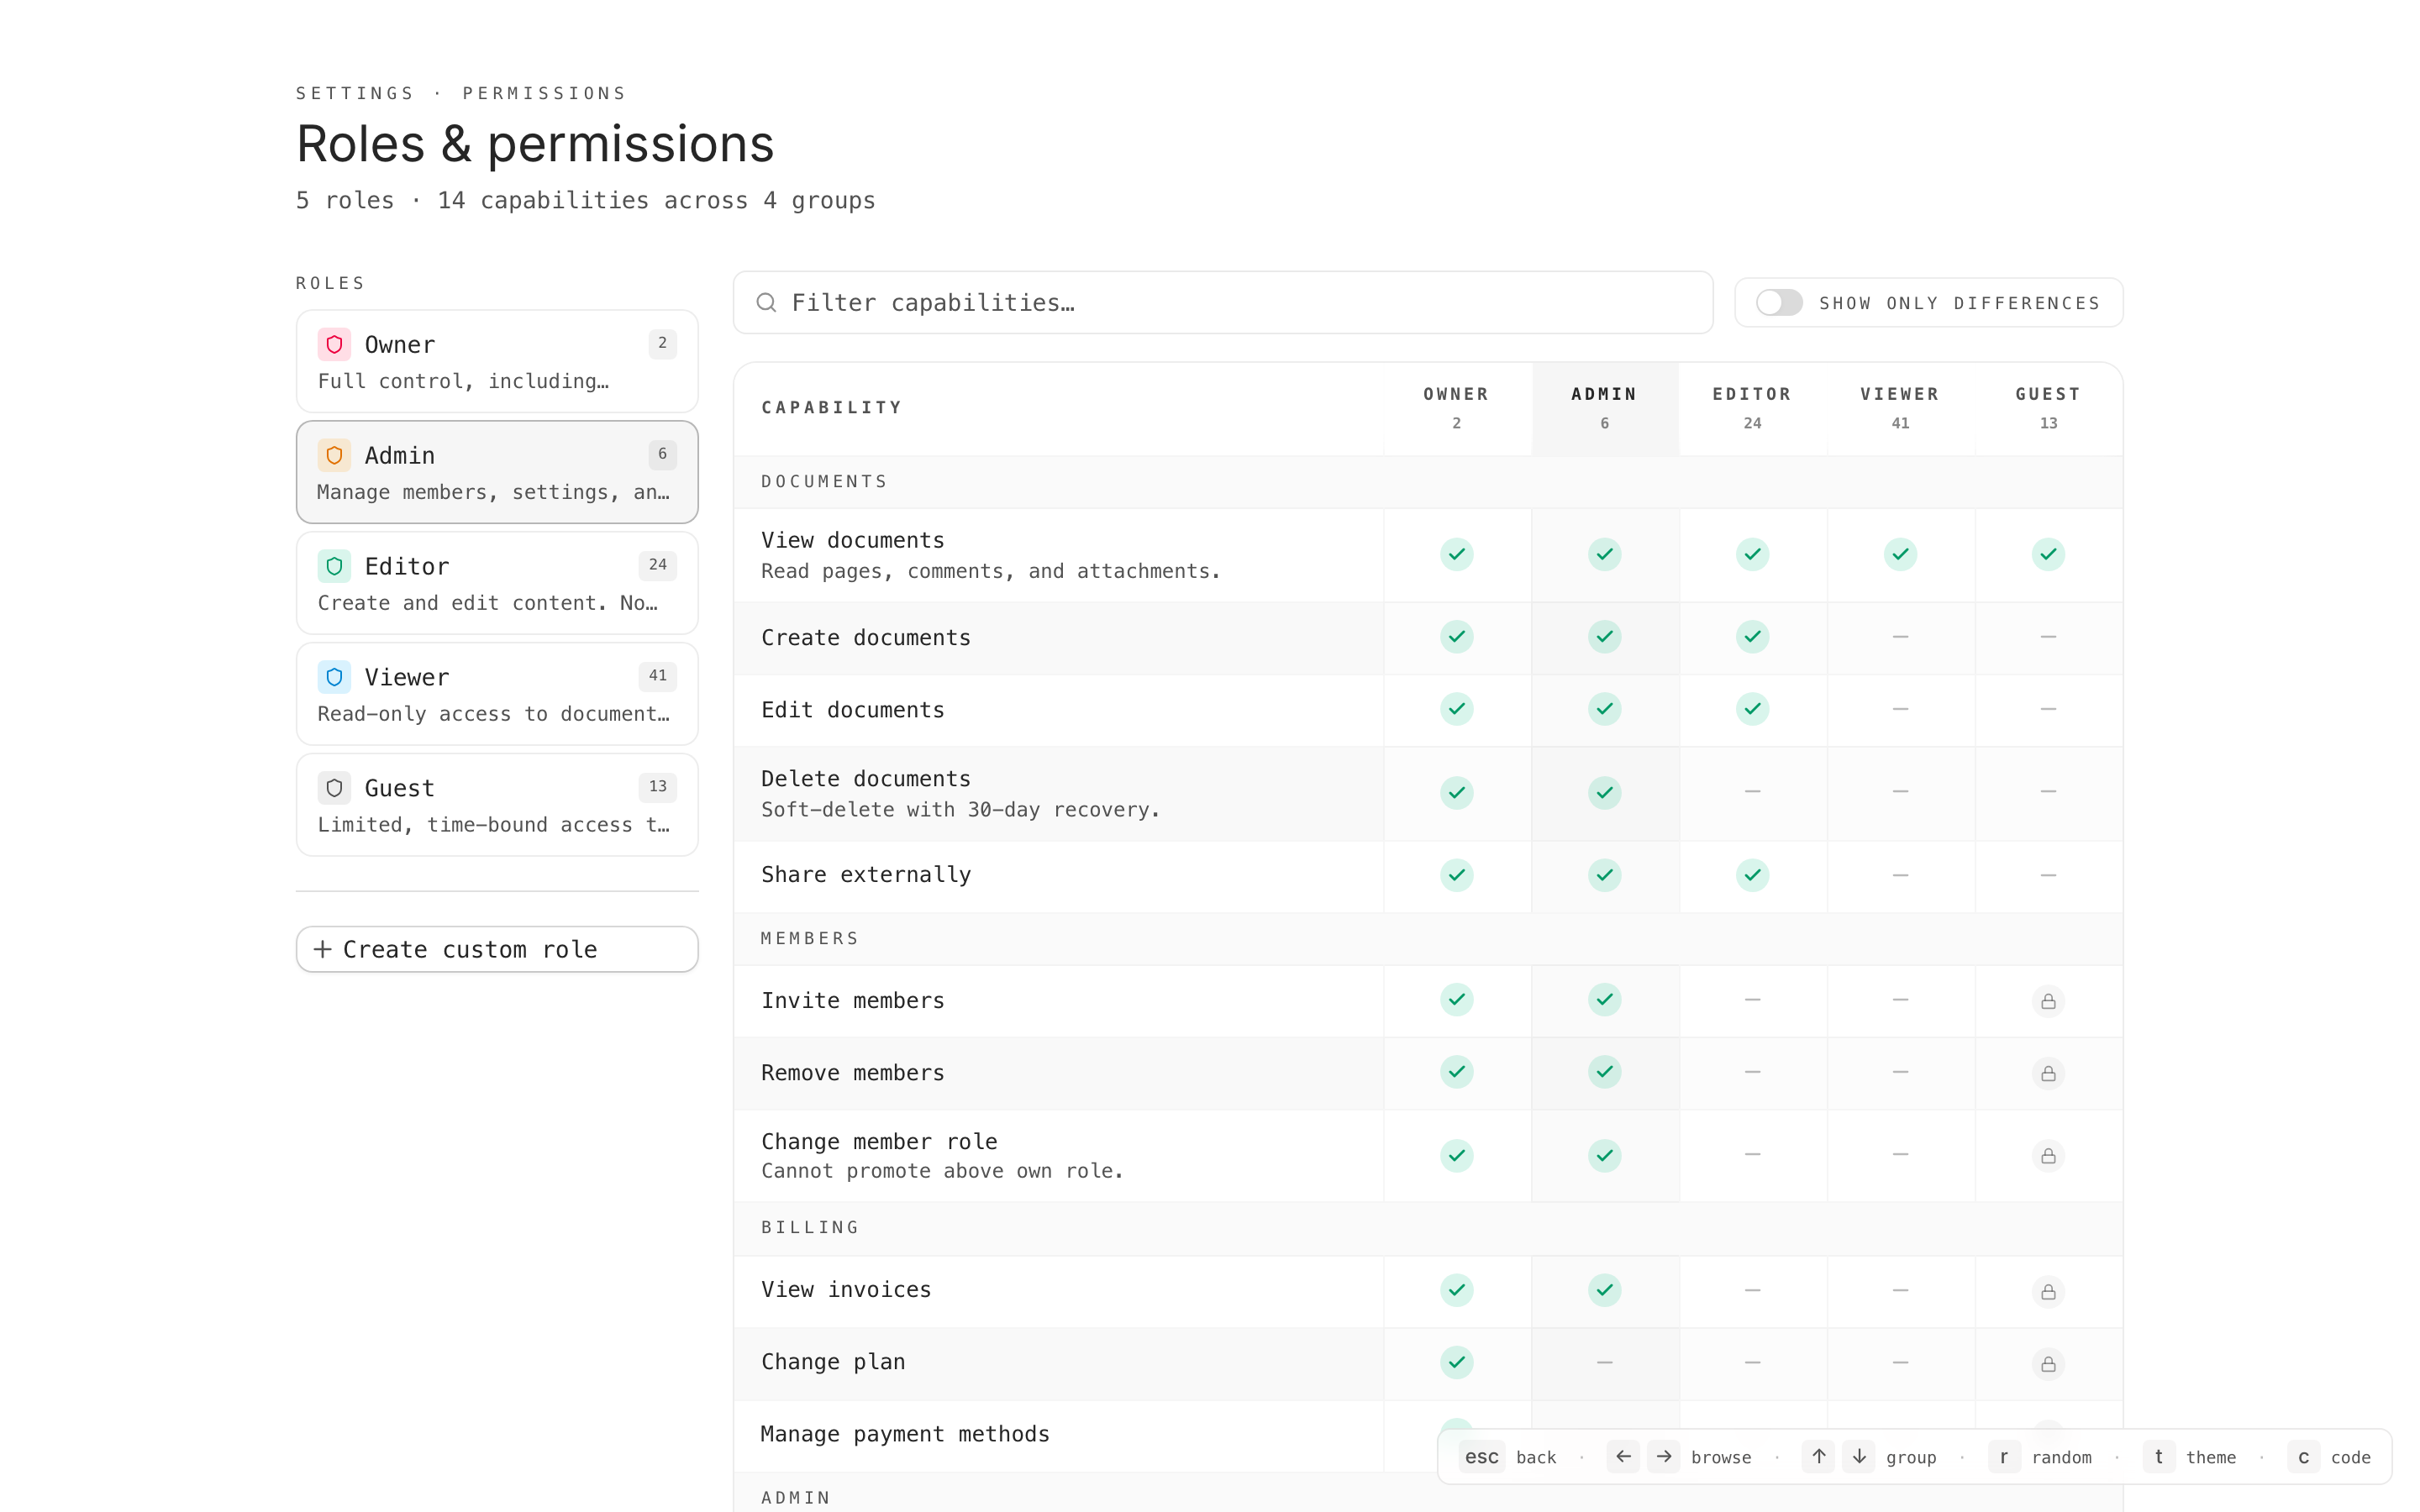2420x1512 pixels.
Task: Toggle Admin dash for Change plan
Action: (1604, 1362)
